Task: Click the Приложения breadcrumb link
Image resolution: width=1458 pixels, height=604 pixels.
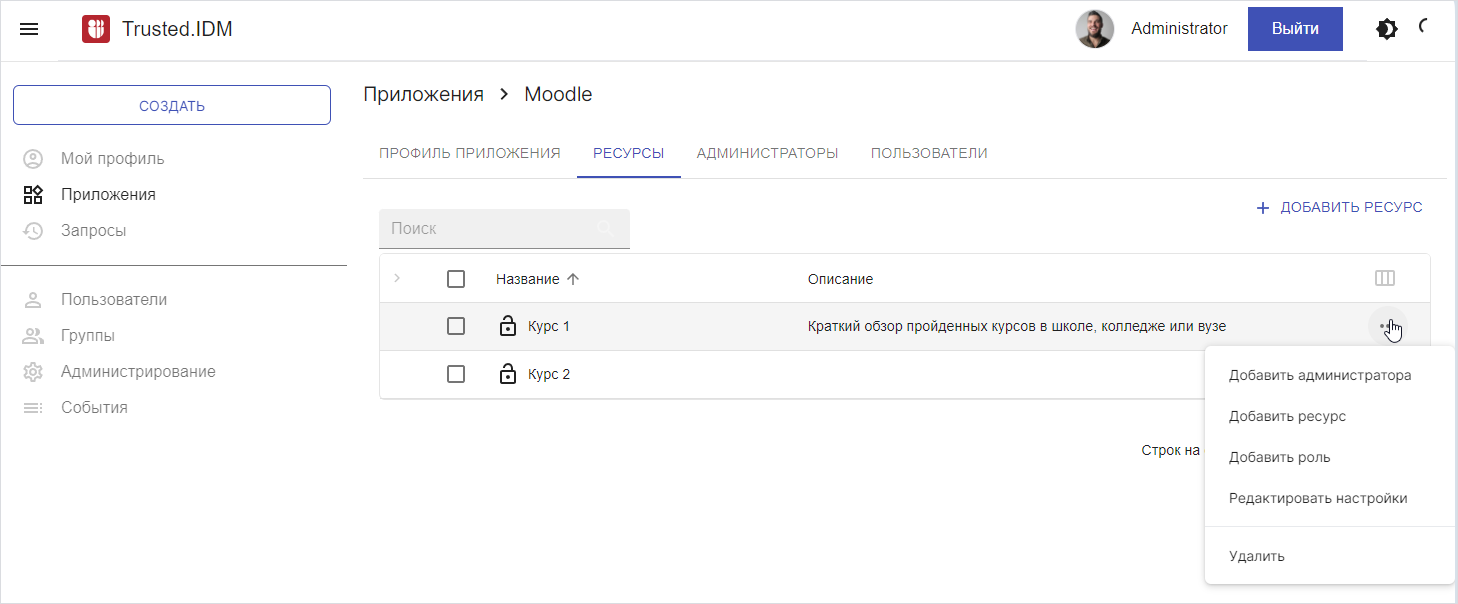Action: (423, 95)
